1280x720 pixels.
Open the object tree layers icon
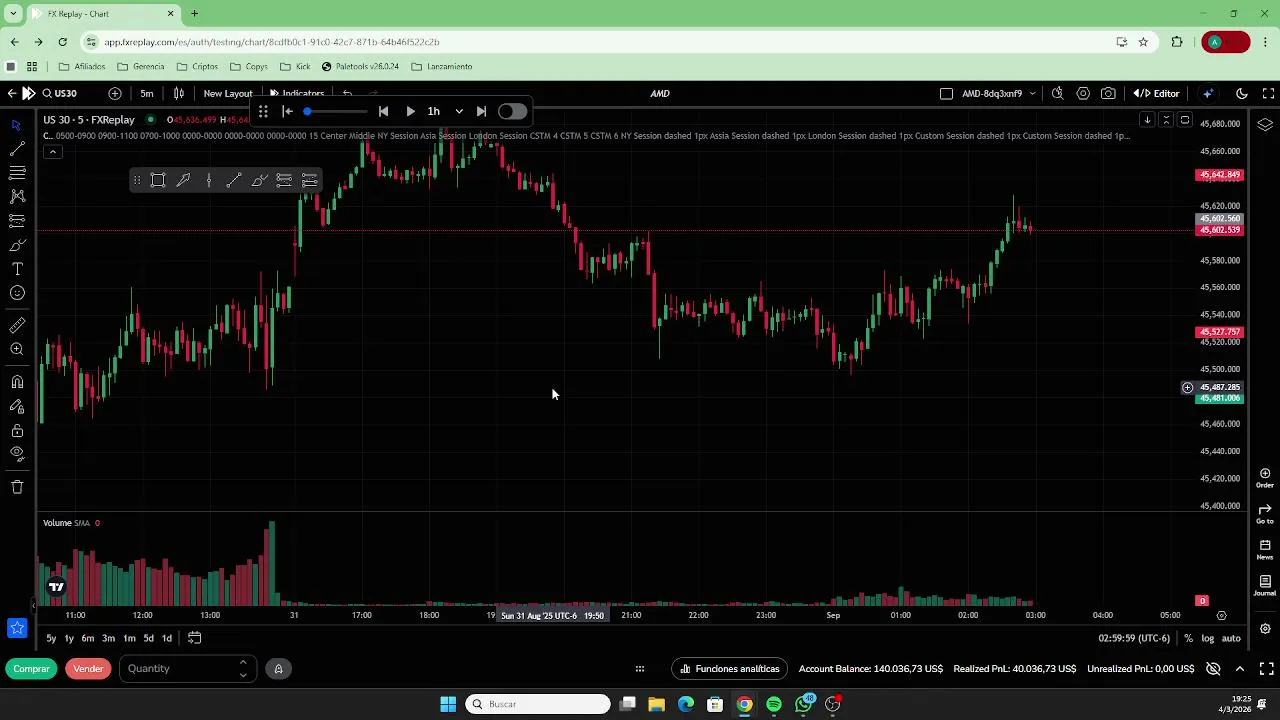click(x=1265, y=125)
